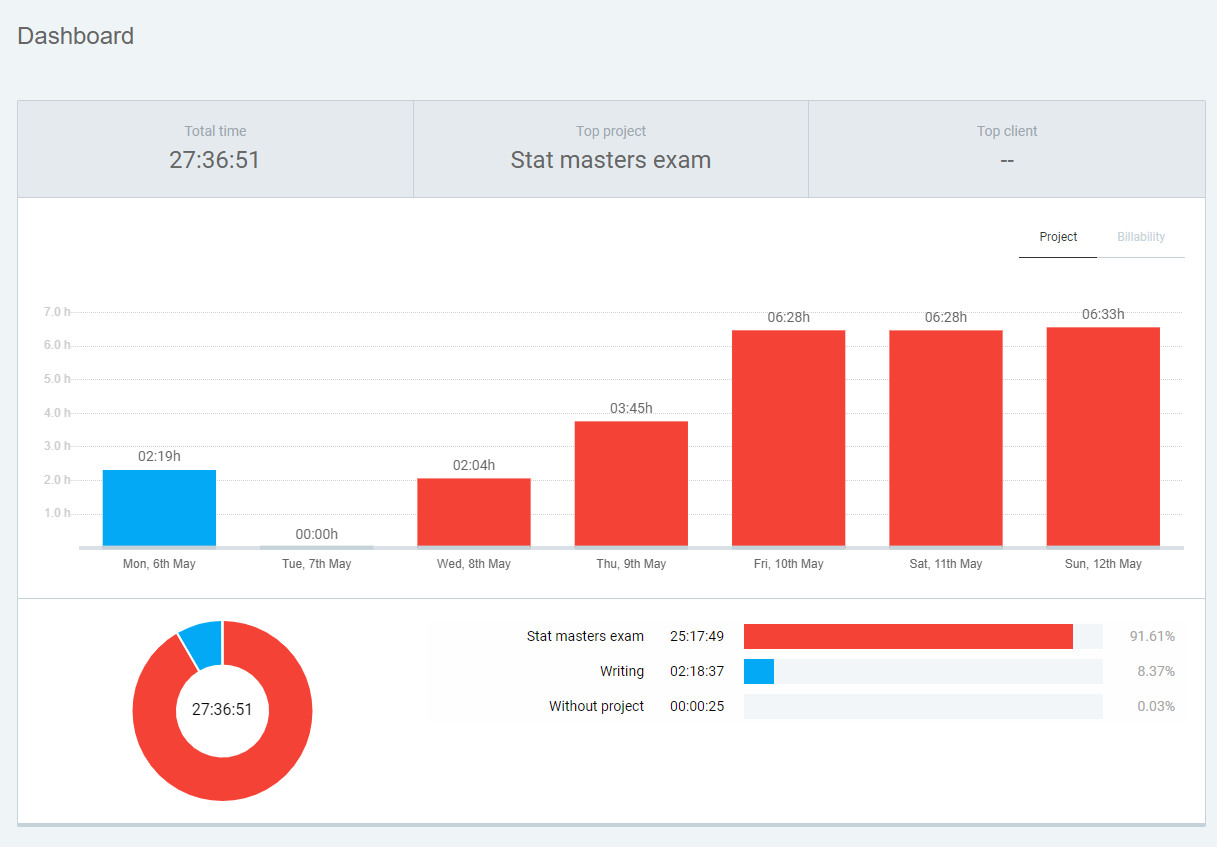Click the Top project summary card
Viewport: 1217px width, 847px height.
(610, 149)
